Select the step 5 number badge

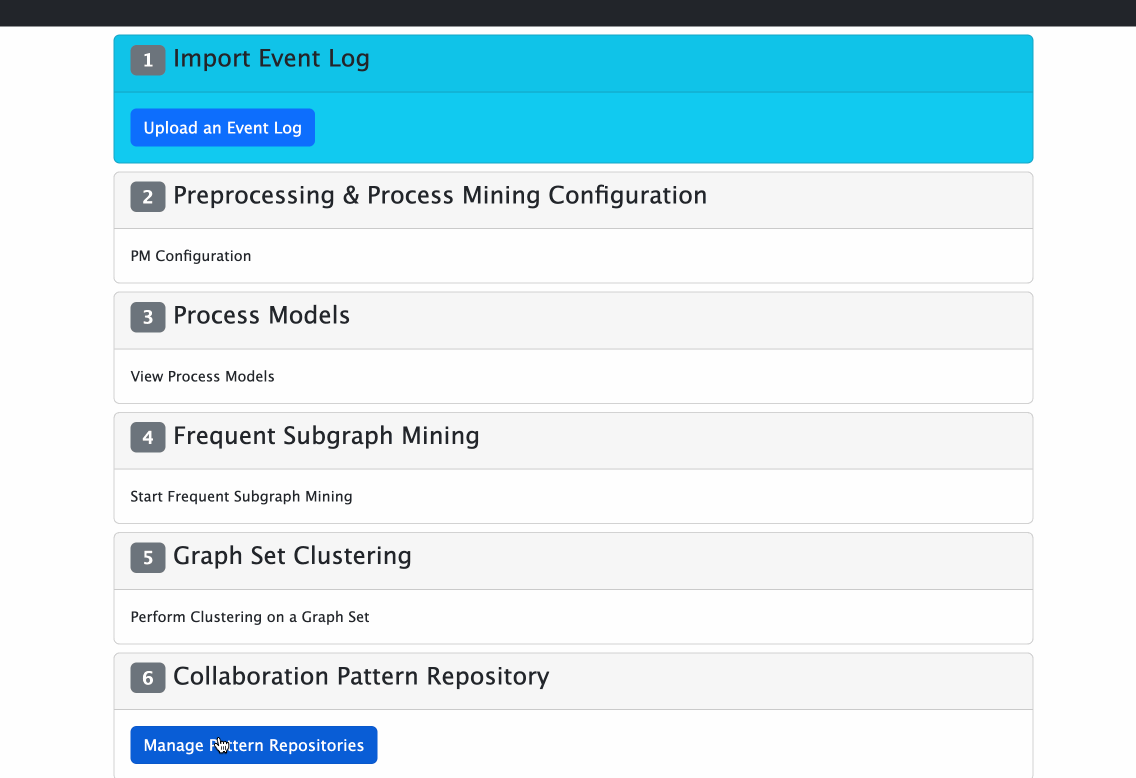pos(148,557)
